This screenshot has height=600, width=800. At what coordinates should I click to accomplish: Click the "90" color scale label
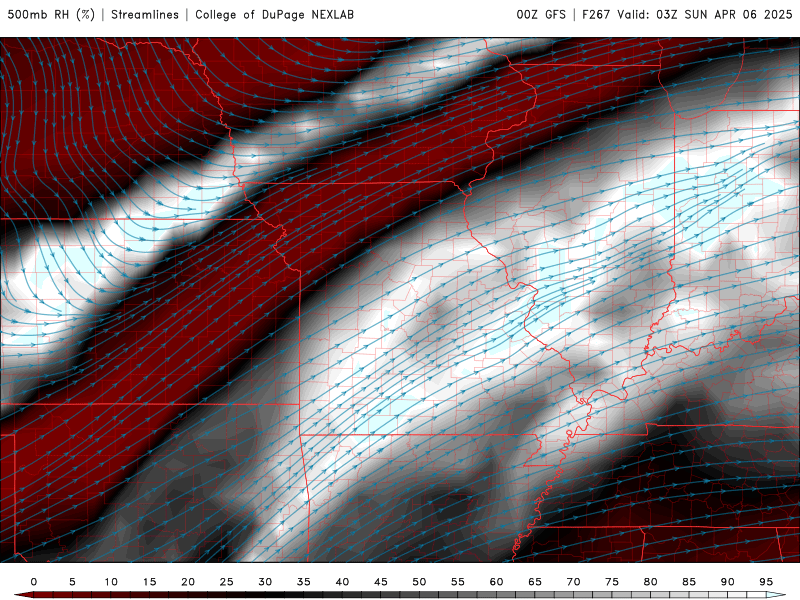(x=728, y=582)
